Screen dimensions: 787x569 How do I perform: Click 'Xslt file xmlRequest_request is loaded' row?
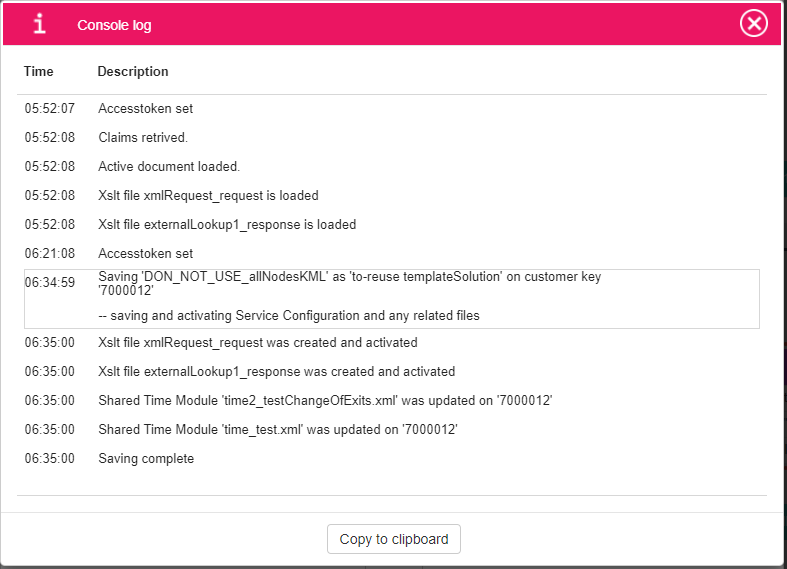(x=208, y=195)
